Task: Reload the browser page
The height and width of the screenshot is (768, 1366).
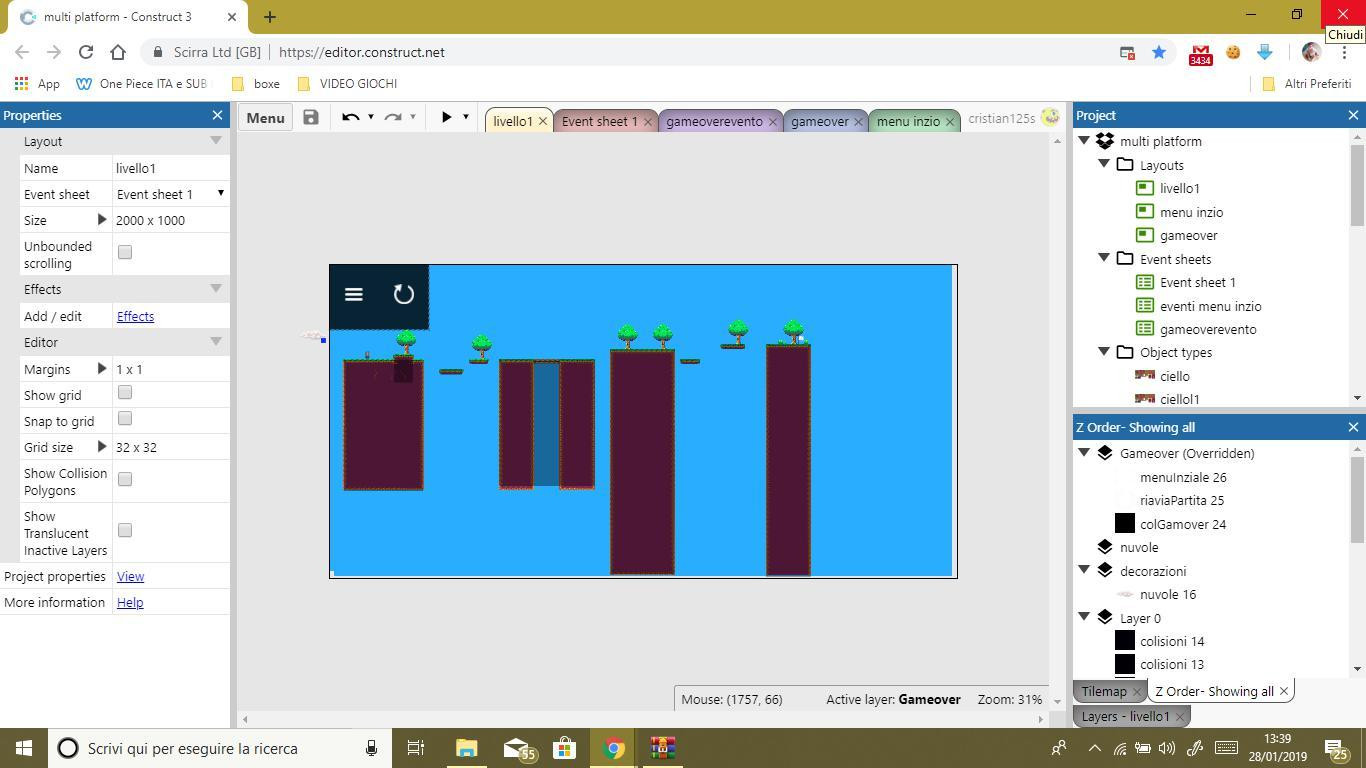Action: pyautogui.click(x=86, y=52)
